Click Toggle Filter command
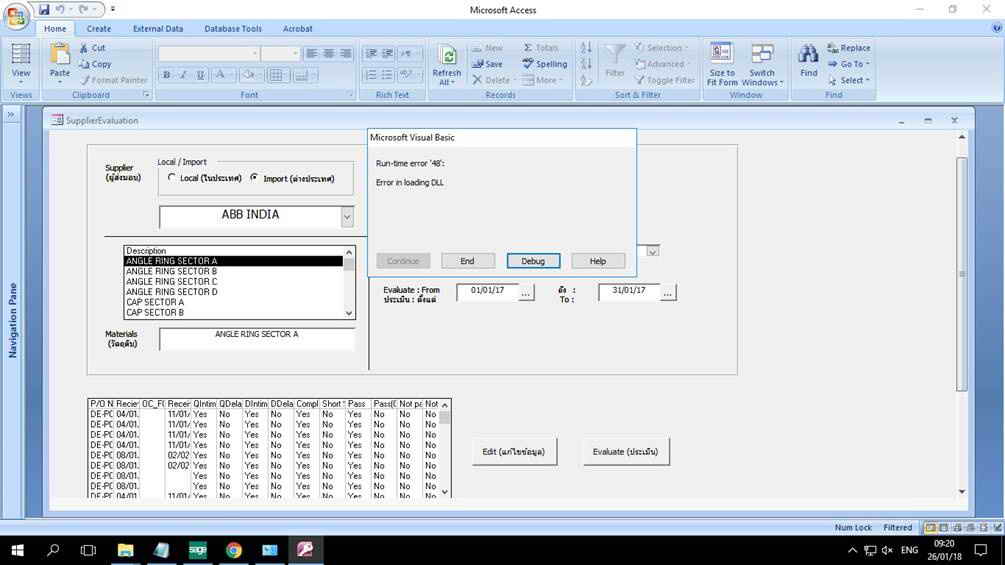Screen dimensions: 1005x565 (665, 80)
